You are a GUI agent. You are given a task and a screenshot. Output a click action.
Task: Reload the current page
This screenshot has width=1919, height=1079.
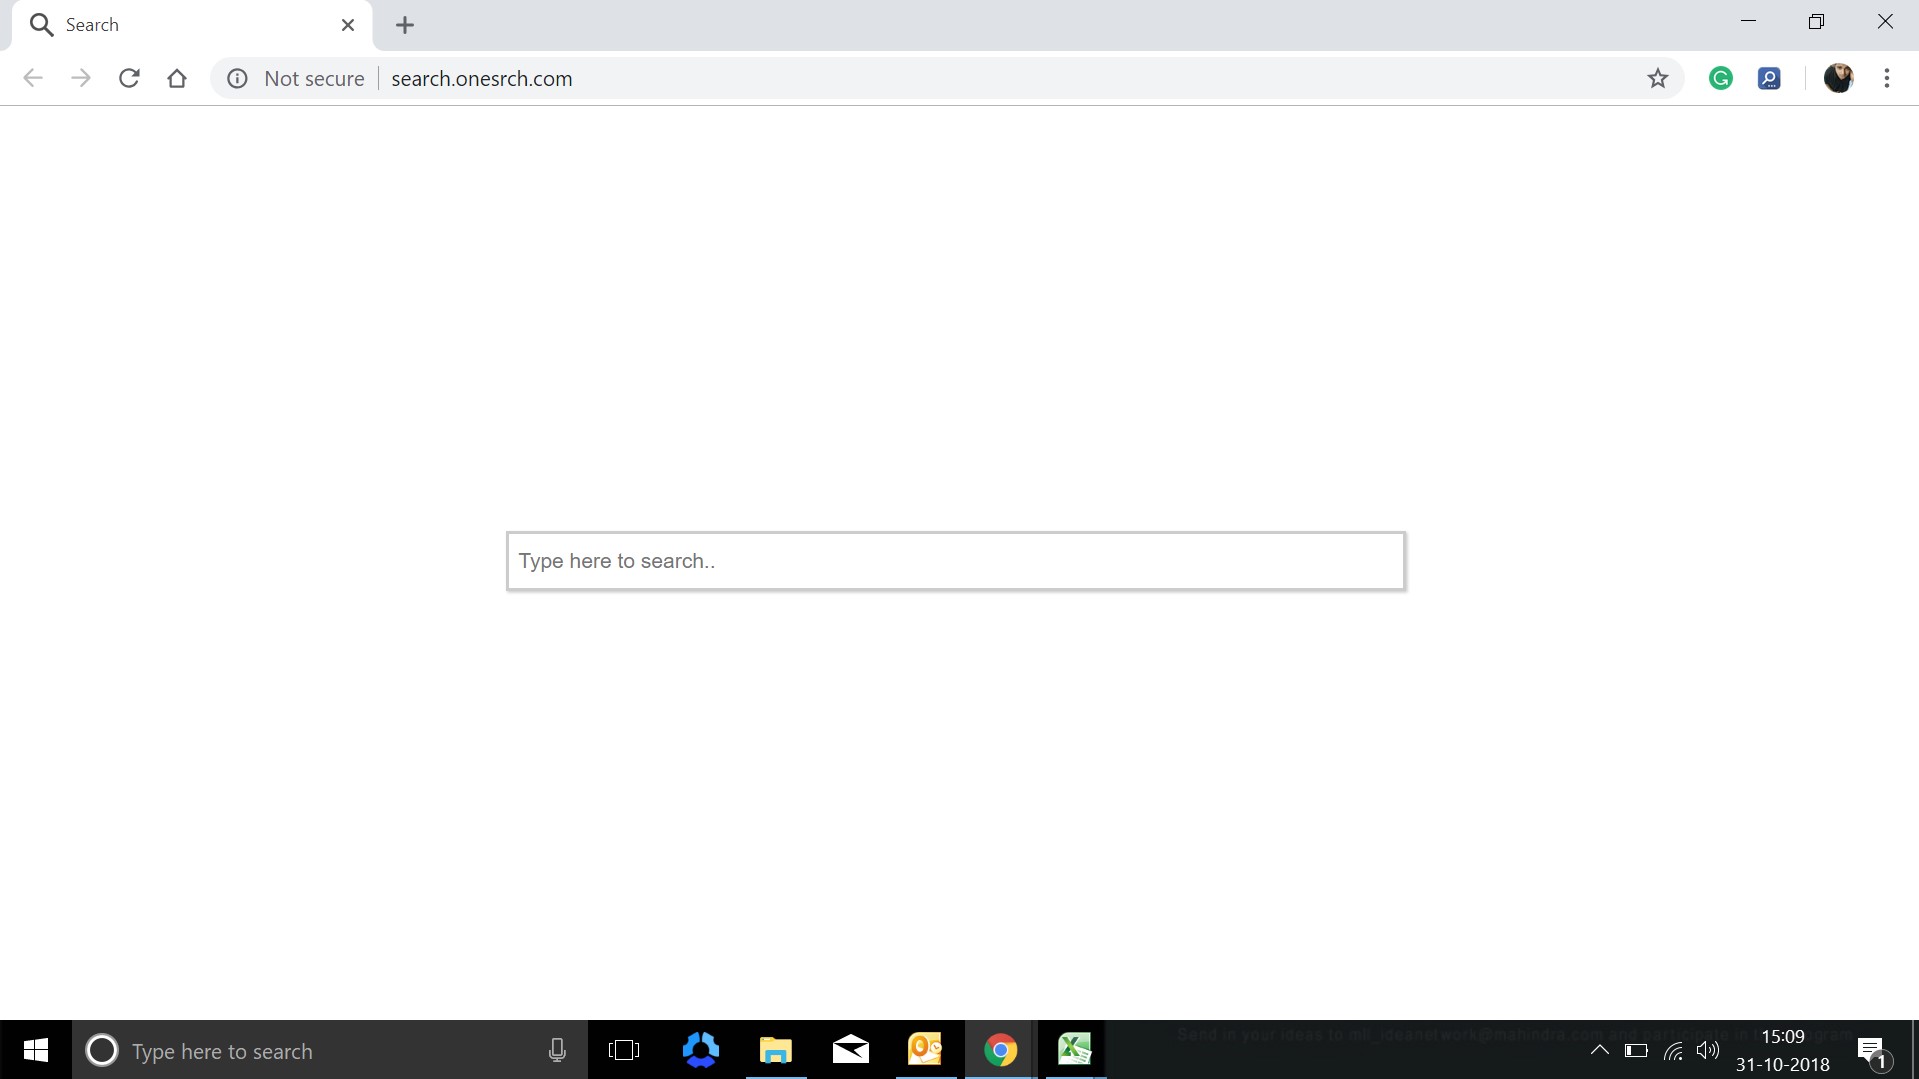129,78
